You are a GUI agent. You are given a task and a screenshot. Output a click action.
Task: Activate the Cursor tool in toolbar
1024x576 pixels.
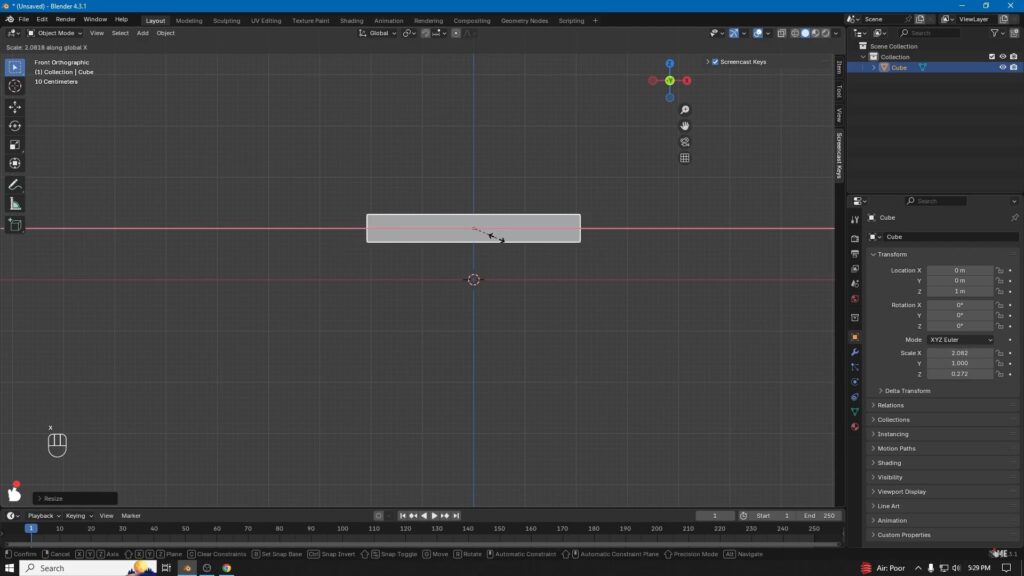pyautogui.click(x=15, y=86)
